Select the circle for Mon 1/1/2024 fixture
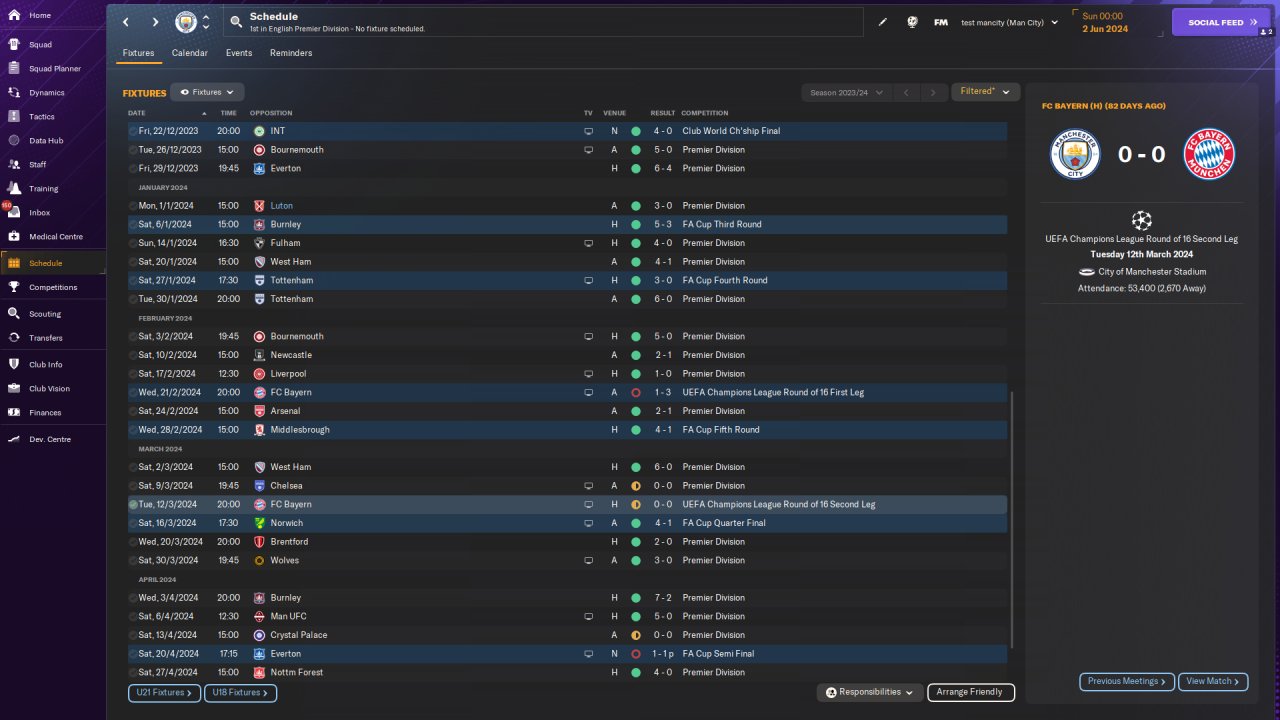This screenshot has width=1280, height=720. [133, 206]
